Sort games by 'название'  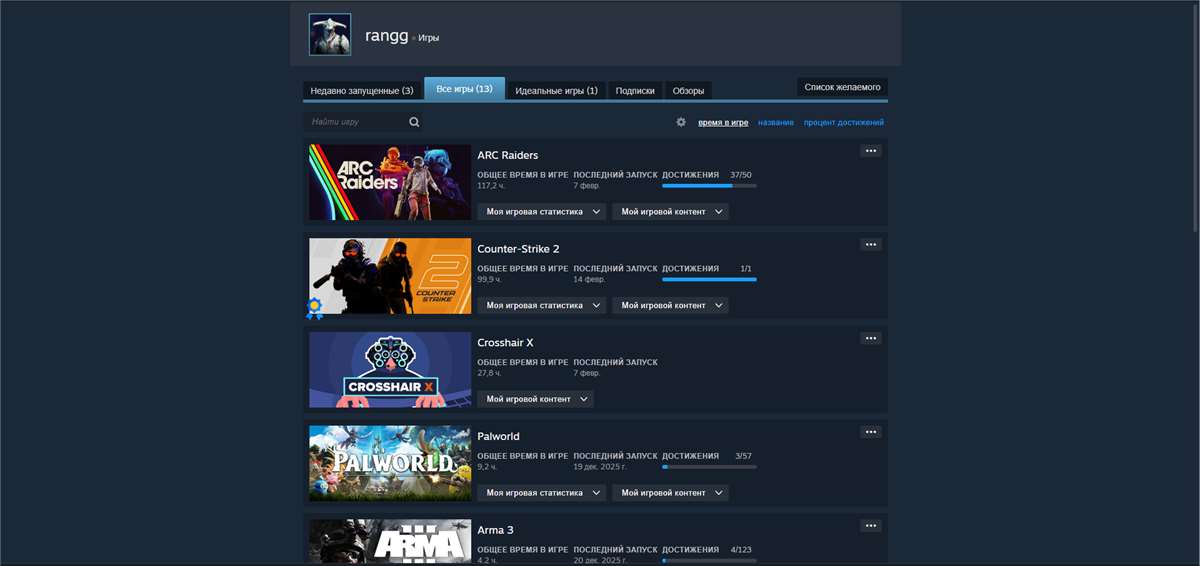tap(776, 123)
